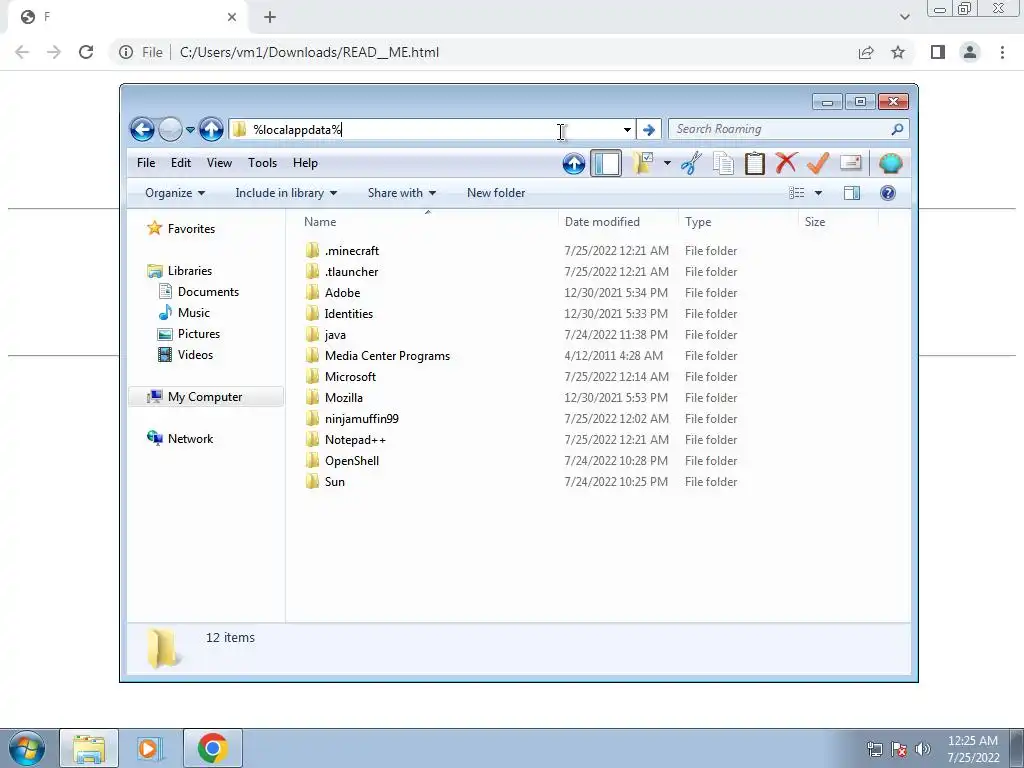Sort by the Size column header
Image resolution: width=1024 pixels, height=768 pixels.
815,222
